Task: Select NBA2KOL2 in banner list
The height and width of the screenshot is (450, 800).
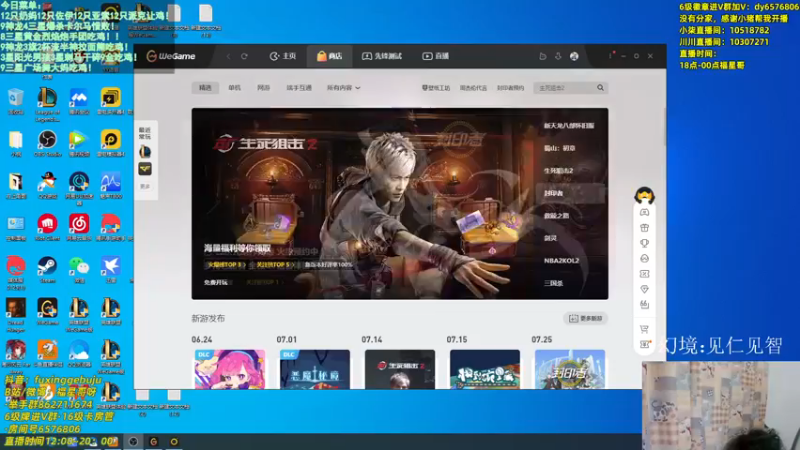Action: [561, 260]
